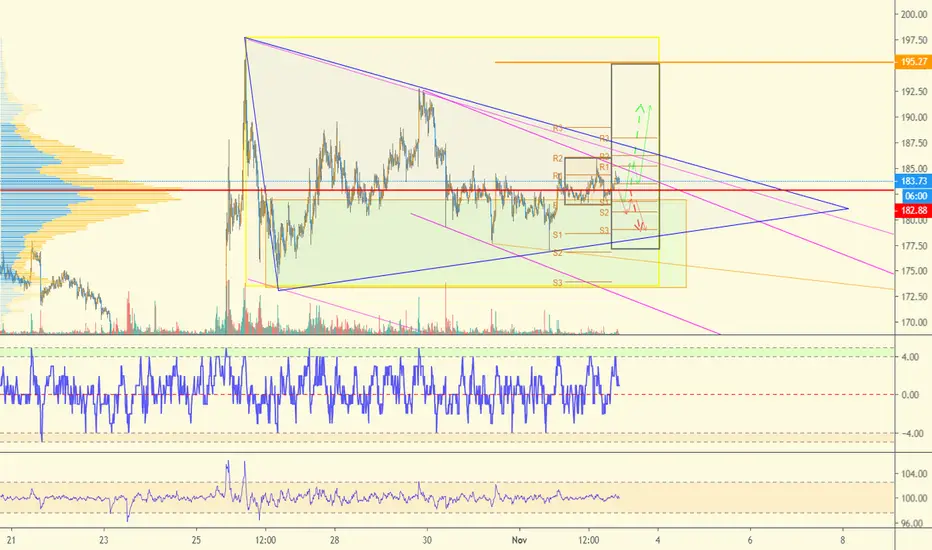
Task: Click the 185.00 price axis value
Action: pyautogui.click(x=914, y=169)
